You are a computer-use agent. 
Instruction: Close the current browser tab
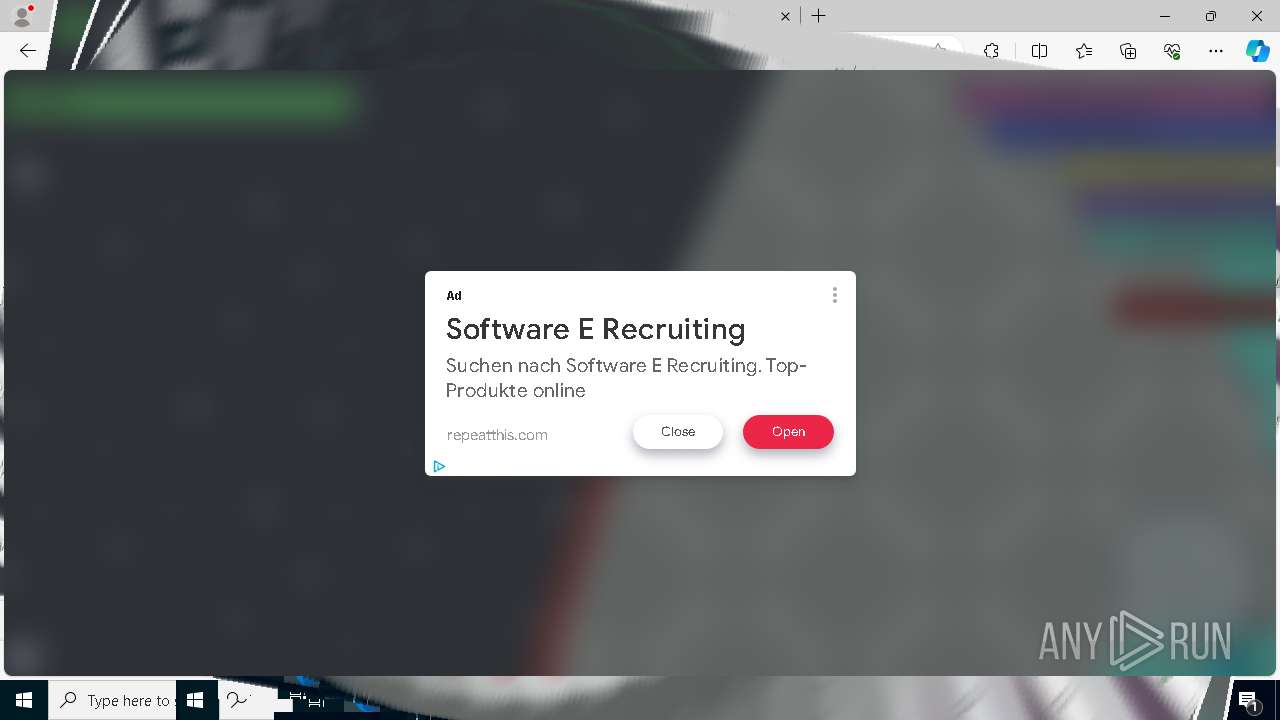pyautogui.click(x=785, y=16)
